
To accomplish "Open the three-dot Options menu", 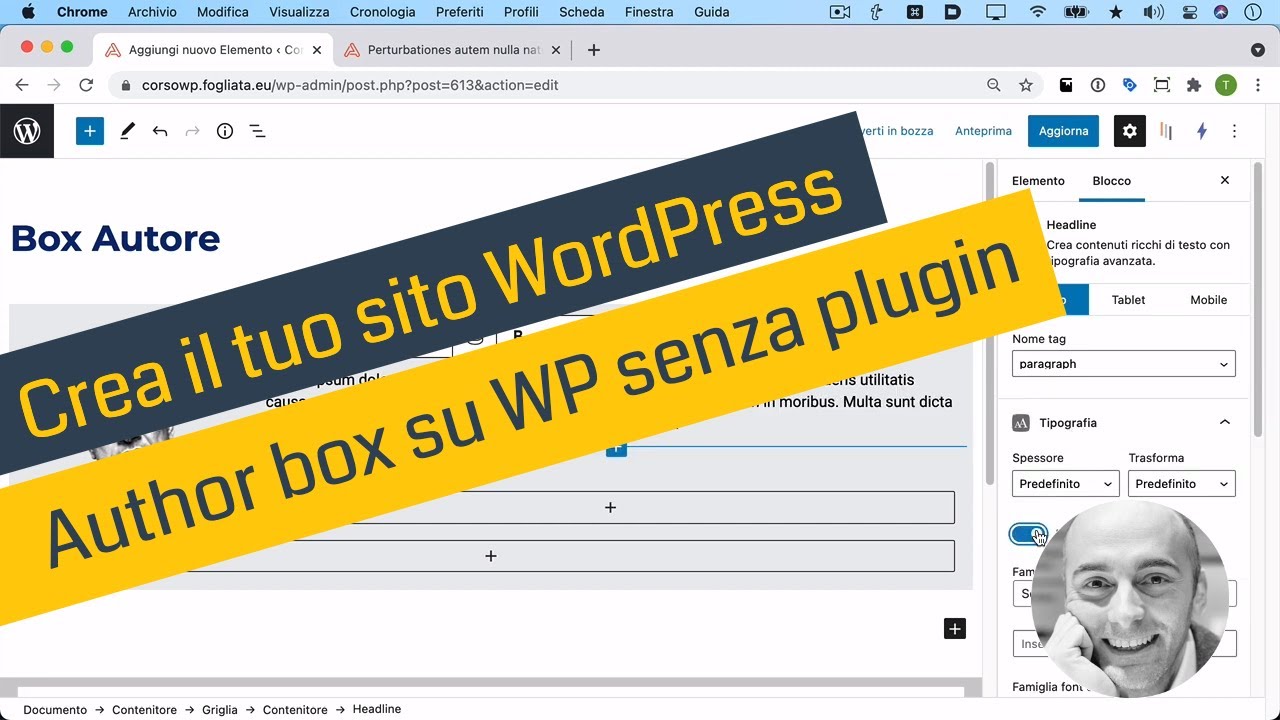I will coord(1235,131).
